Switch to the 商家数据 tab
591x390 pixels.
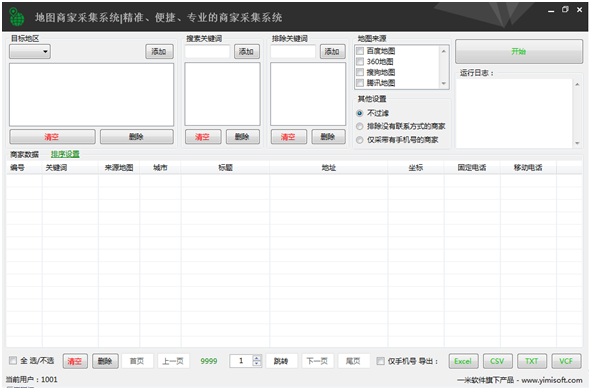(24, 154)
